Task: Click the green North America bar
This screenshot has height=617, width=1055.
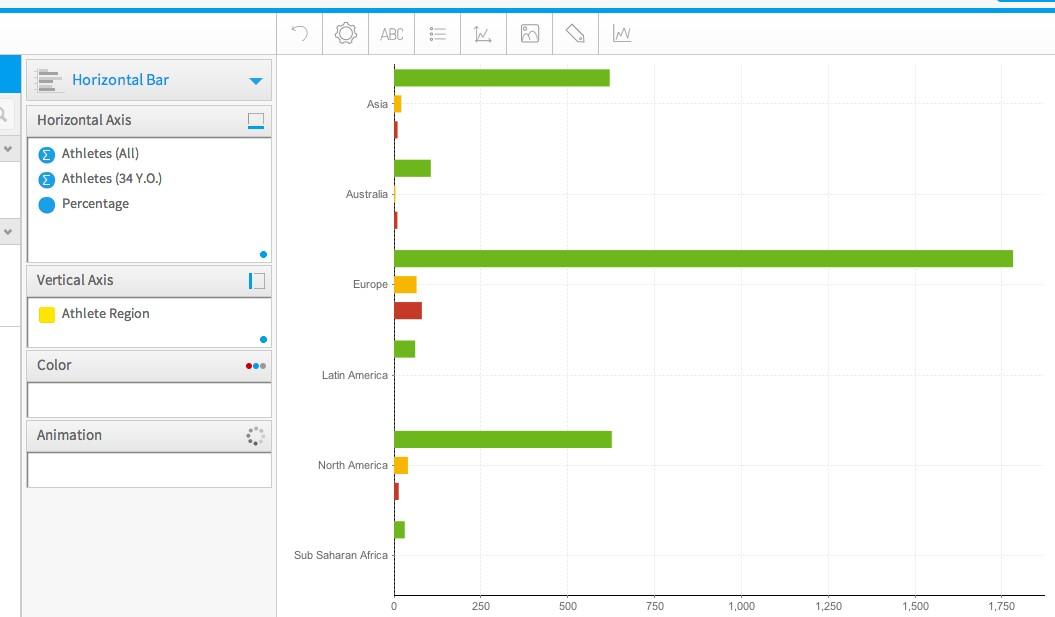Action: tap(503, 439)
